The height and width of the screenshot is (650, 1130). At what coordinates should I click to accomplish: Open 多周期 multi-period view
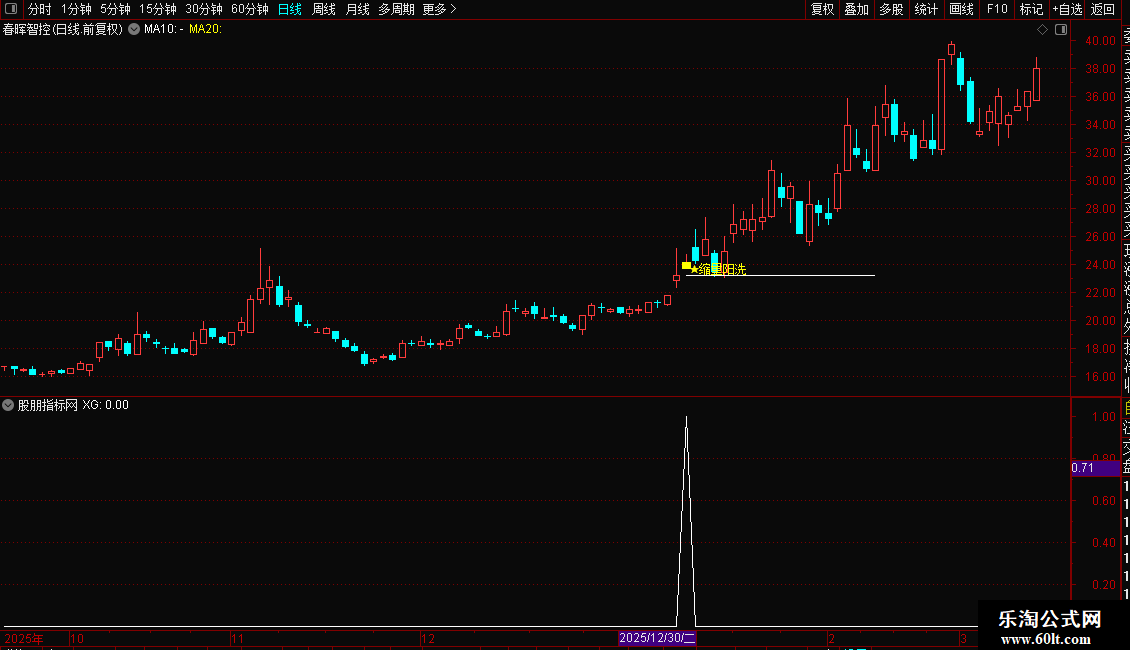point(396,9)
